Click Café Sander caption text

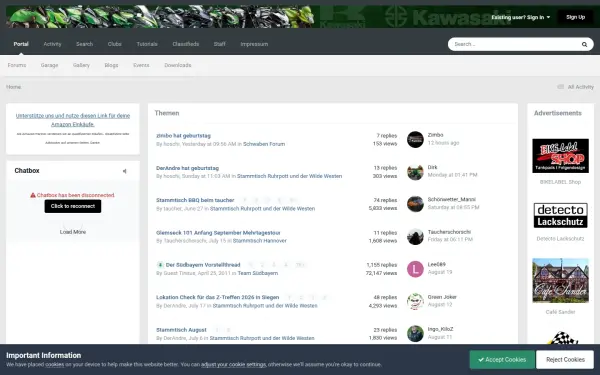tap(560, 312)
